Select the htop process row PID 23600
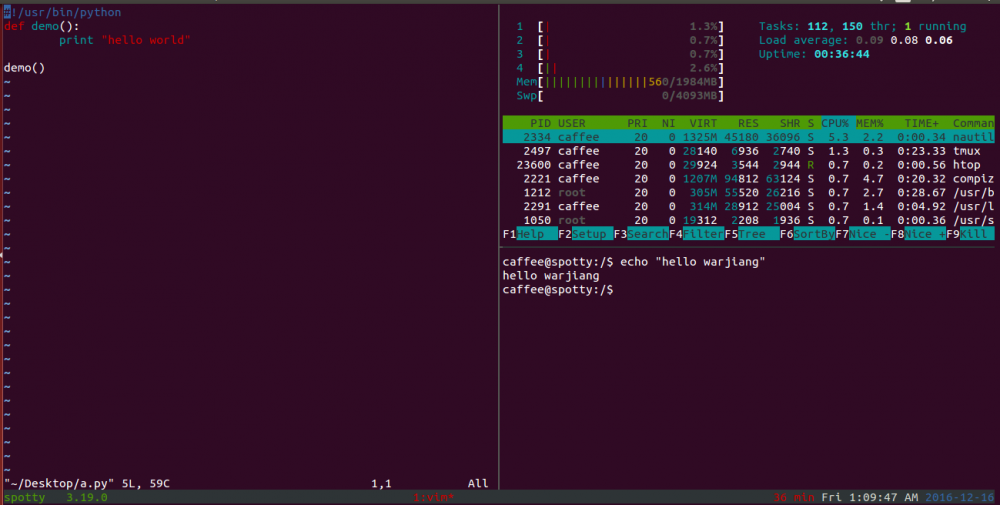 coord(748,165)
